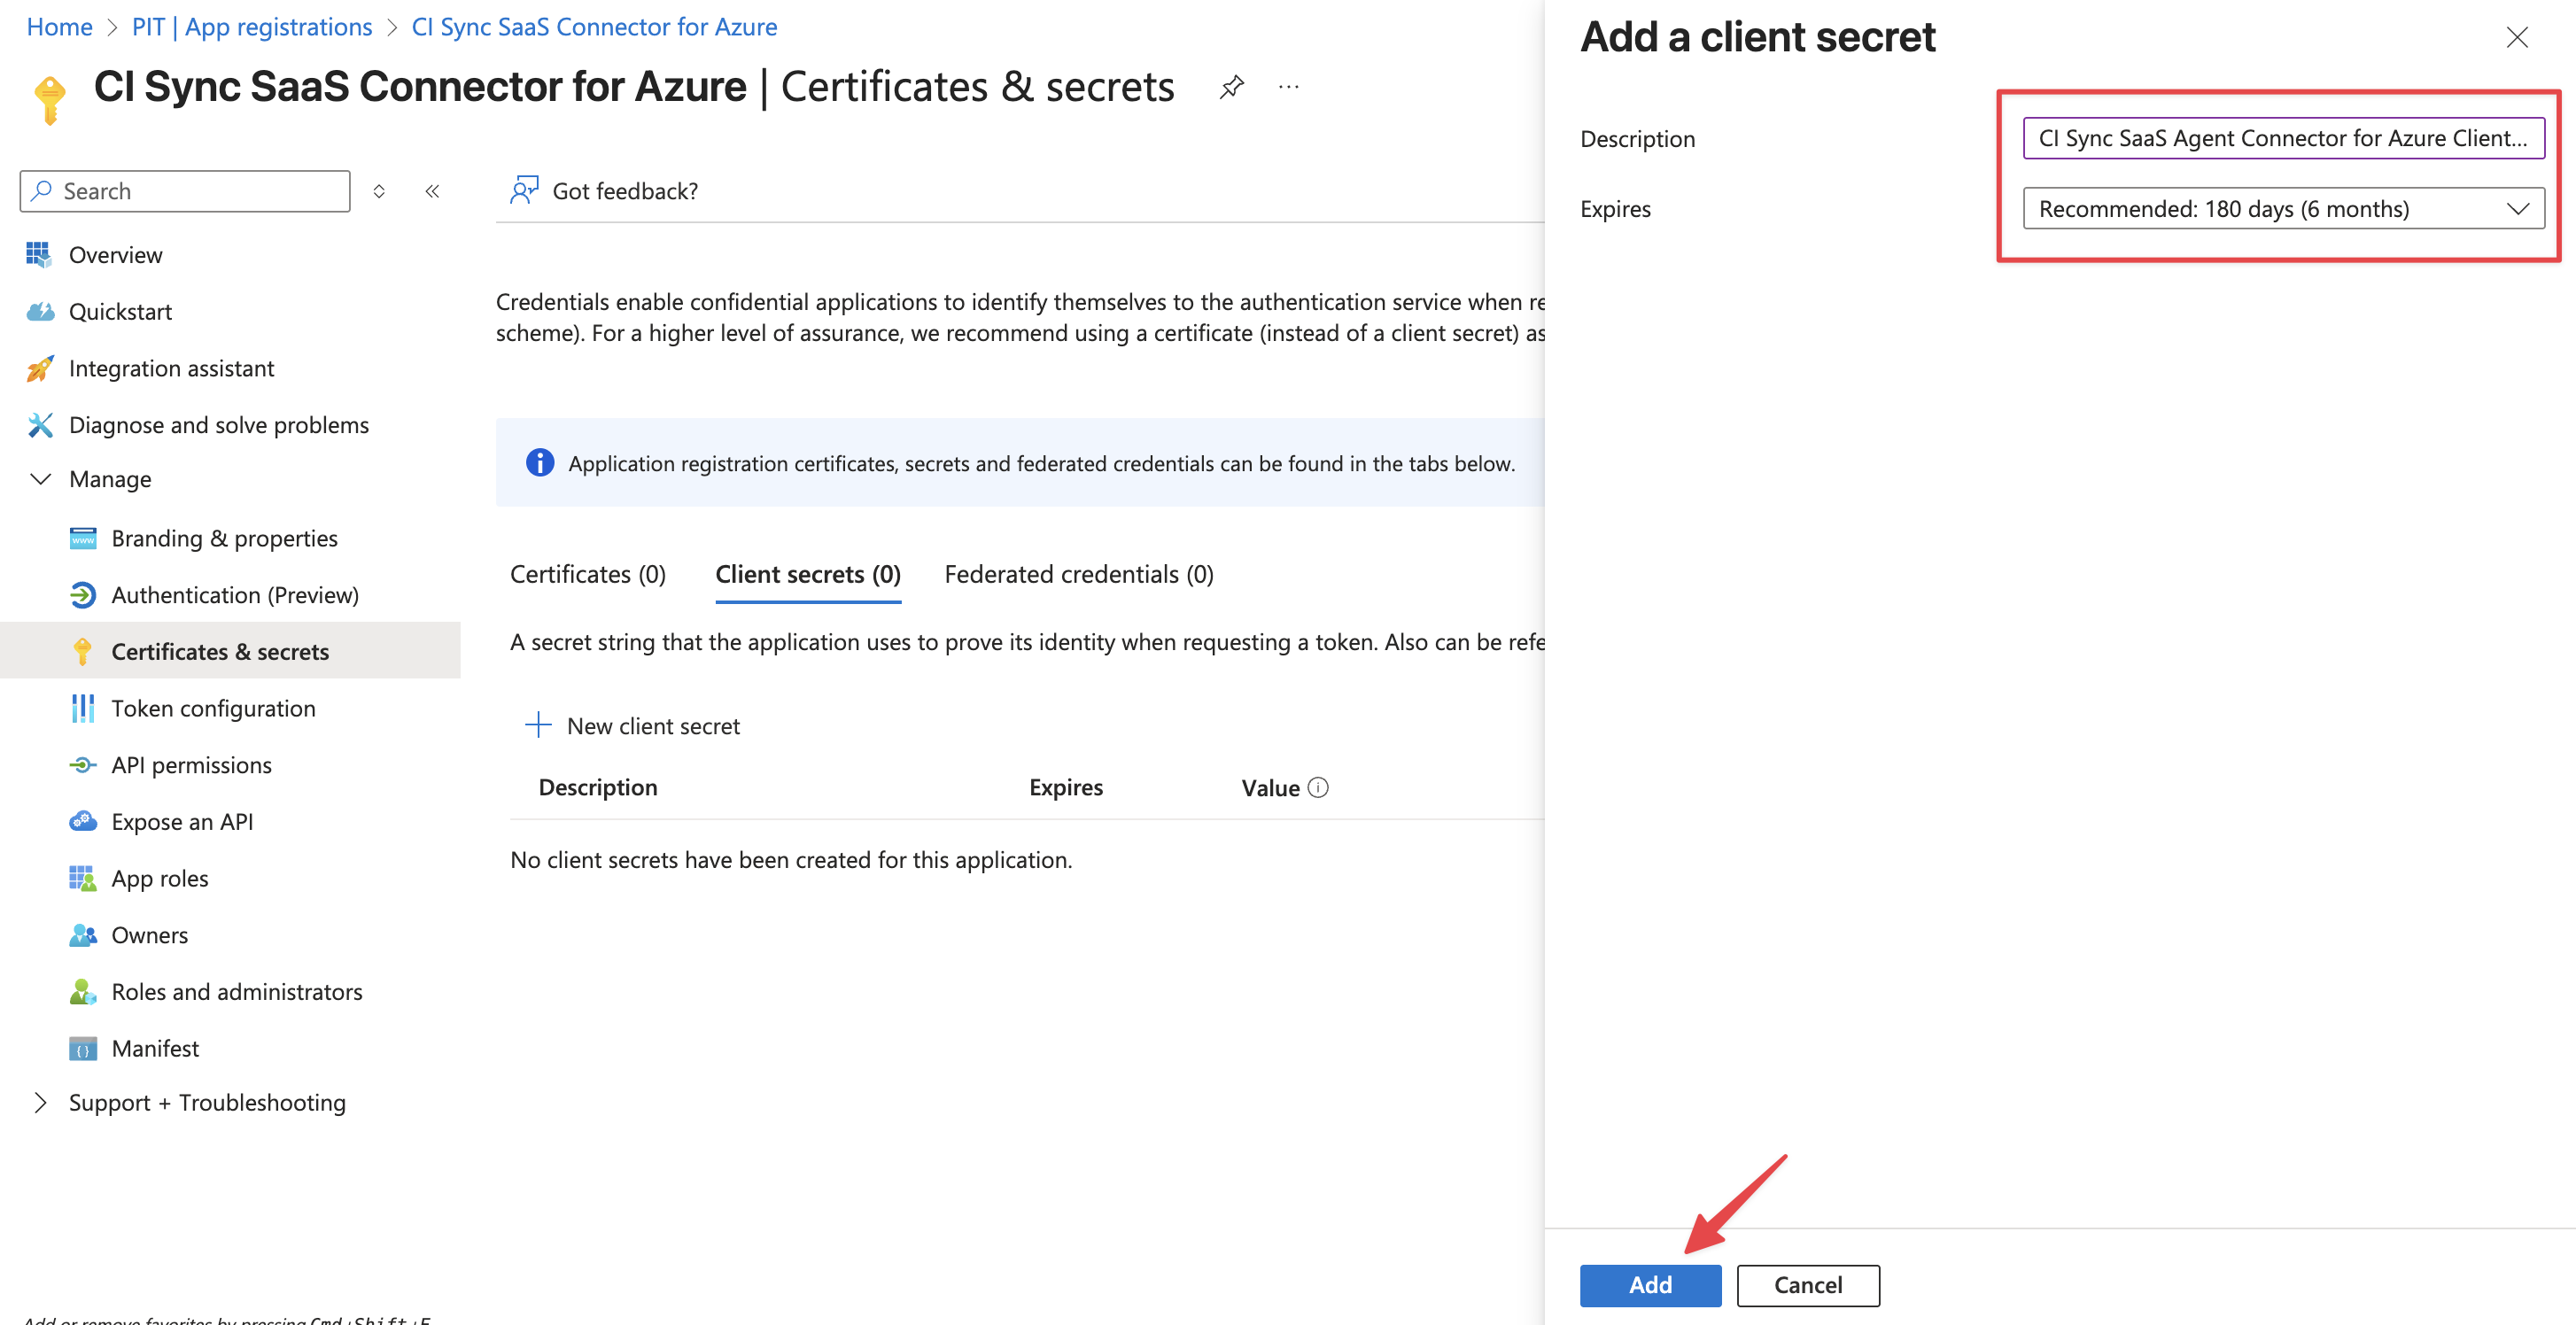Click the Value column header

pos(1270,787)
